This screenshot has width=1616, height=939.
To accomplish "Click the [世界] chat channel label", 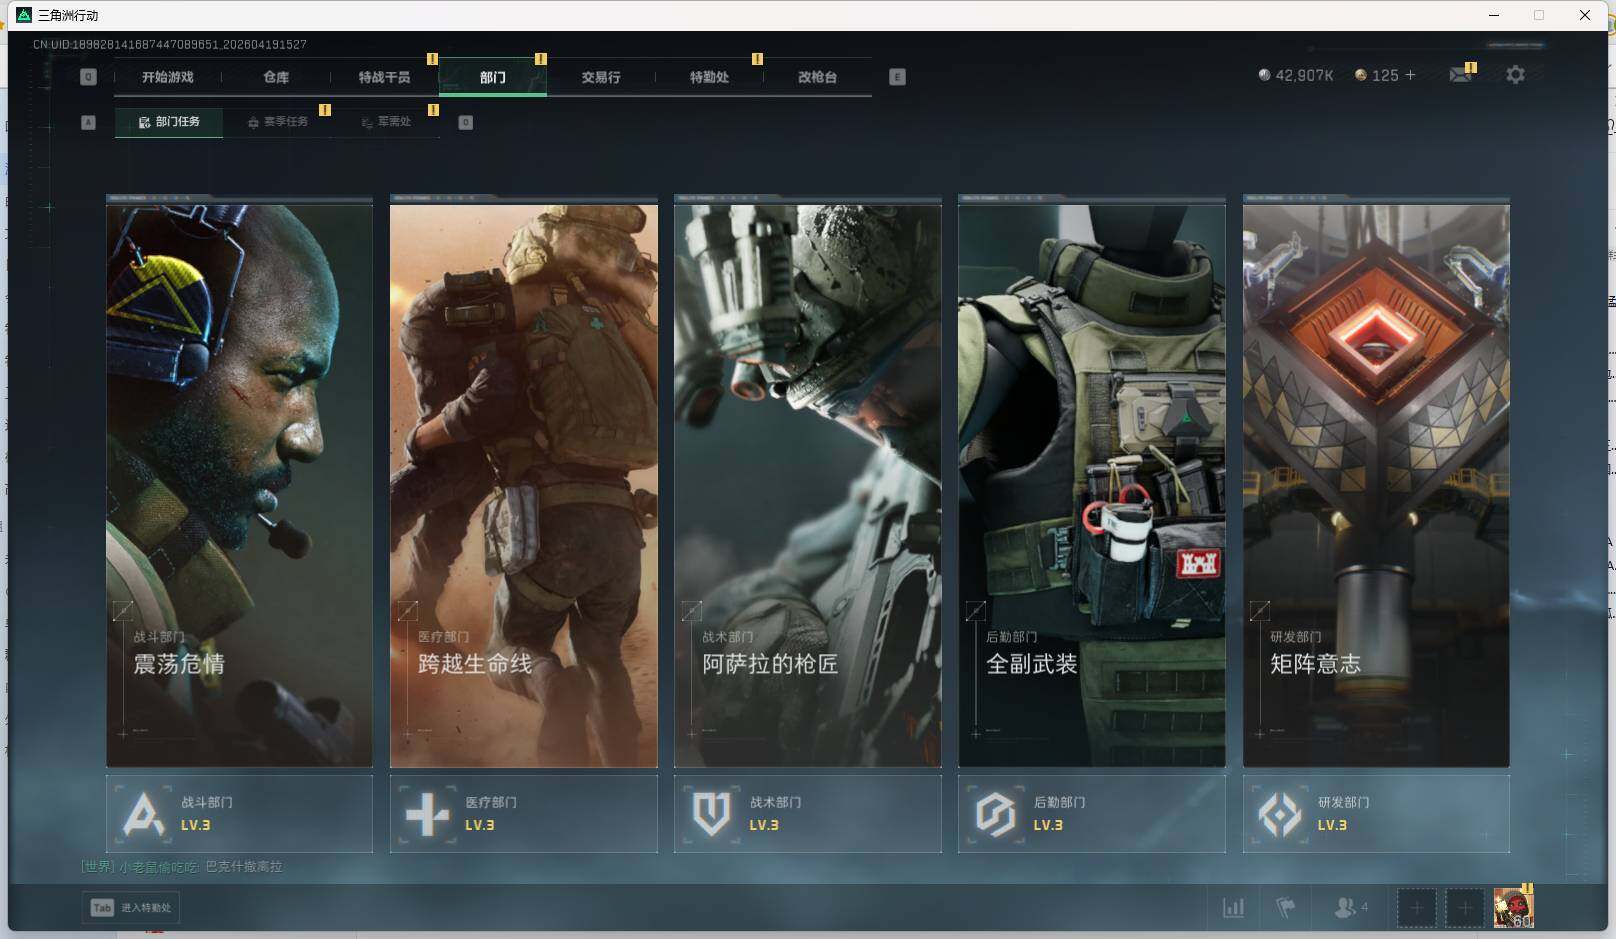I will pos(98,867).
